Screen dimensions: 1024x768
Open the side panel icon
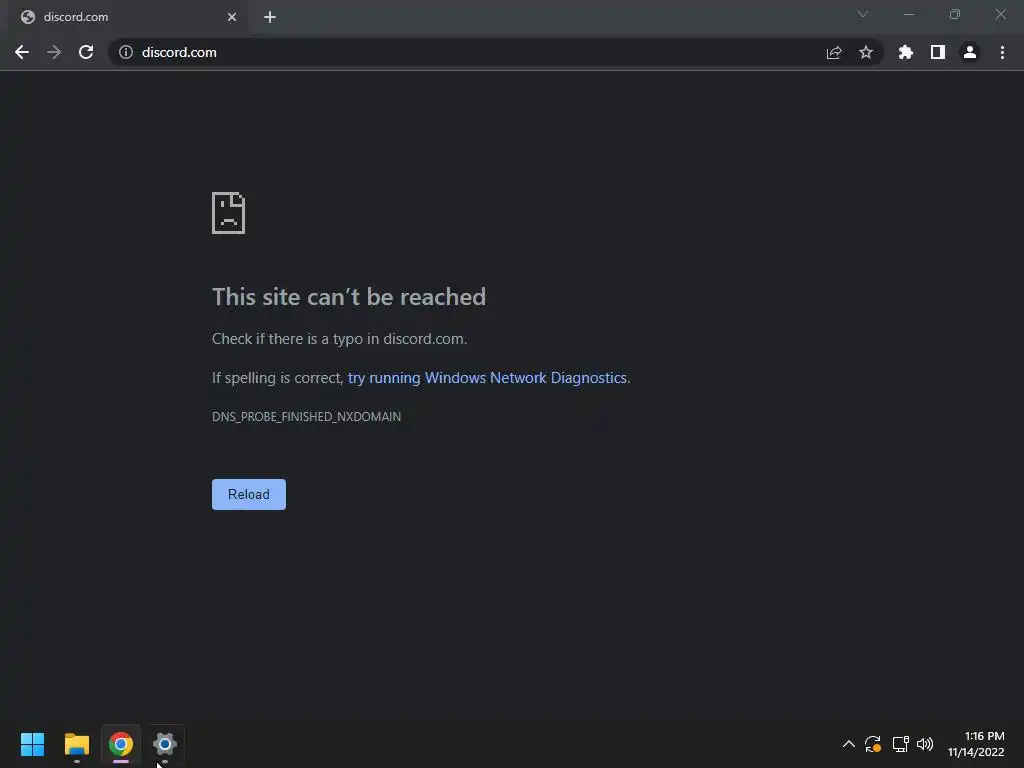coord(938,52)
